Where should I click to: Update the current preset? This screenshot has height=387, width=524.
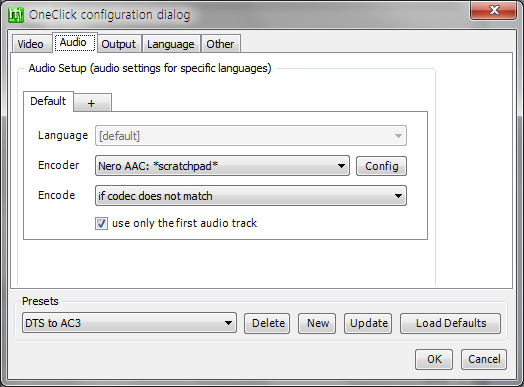point(368,323)
